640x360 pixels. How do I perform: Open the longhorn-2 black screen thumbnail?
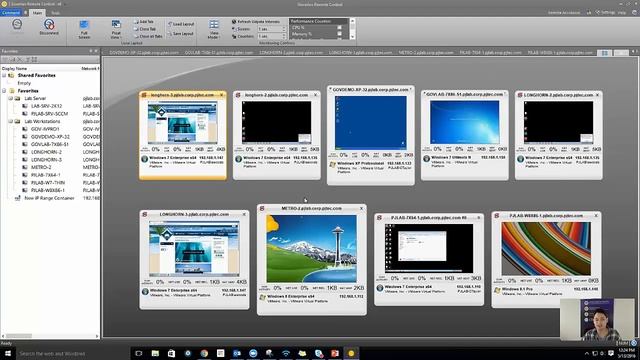click(276, 122)
